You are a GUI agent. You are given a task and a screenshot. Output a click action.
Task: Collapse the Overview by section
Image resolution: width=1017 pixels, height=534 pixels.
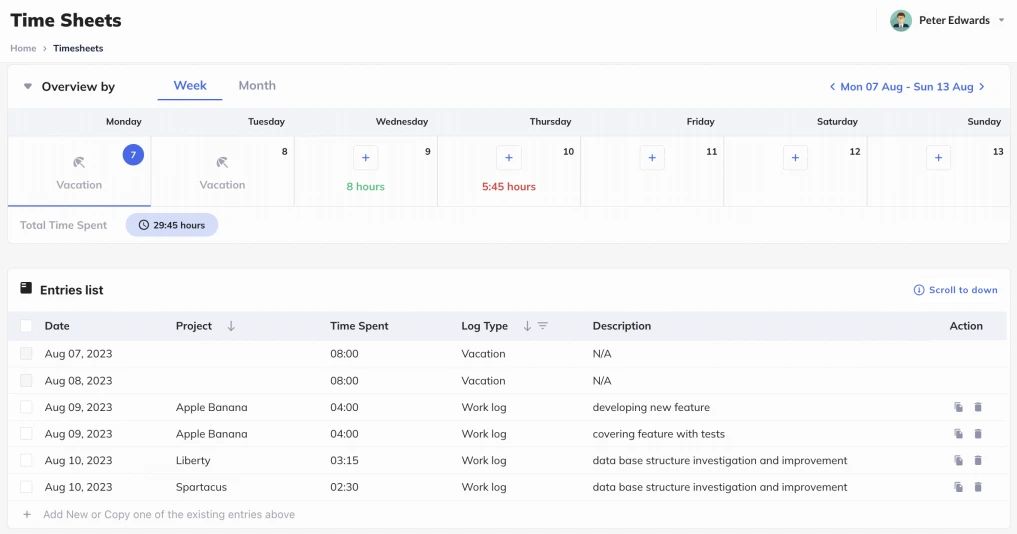tap(27, 86)
